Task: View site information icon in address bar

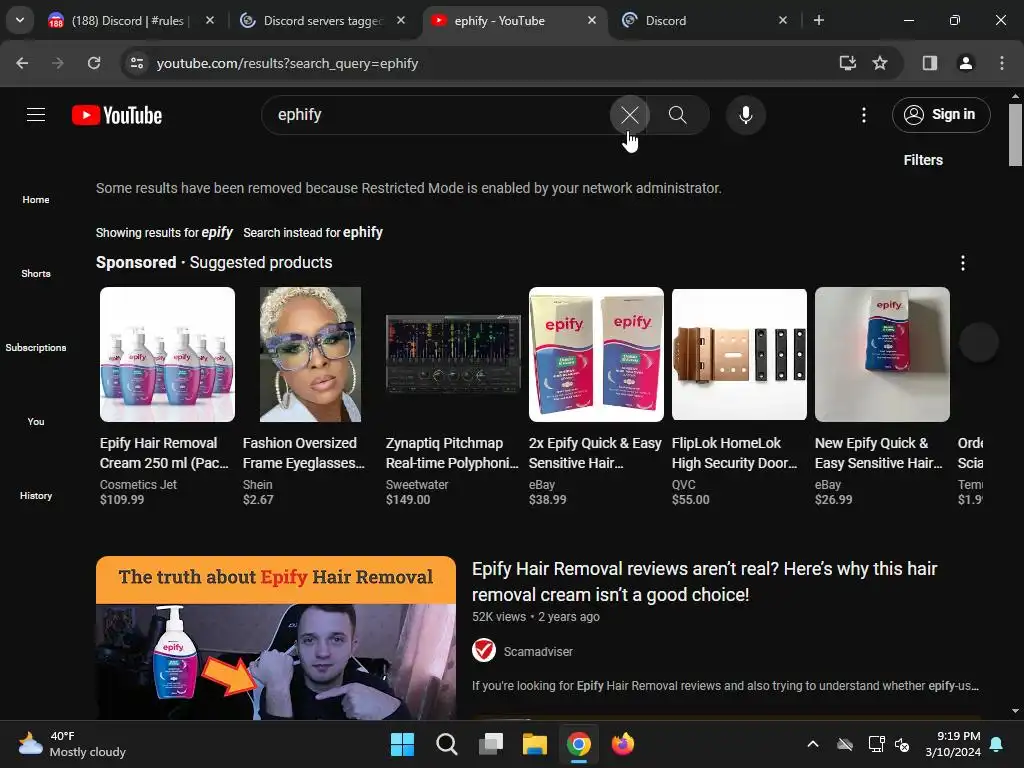Action: pyautogui.click(x=136, y=63)
